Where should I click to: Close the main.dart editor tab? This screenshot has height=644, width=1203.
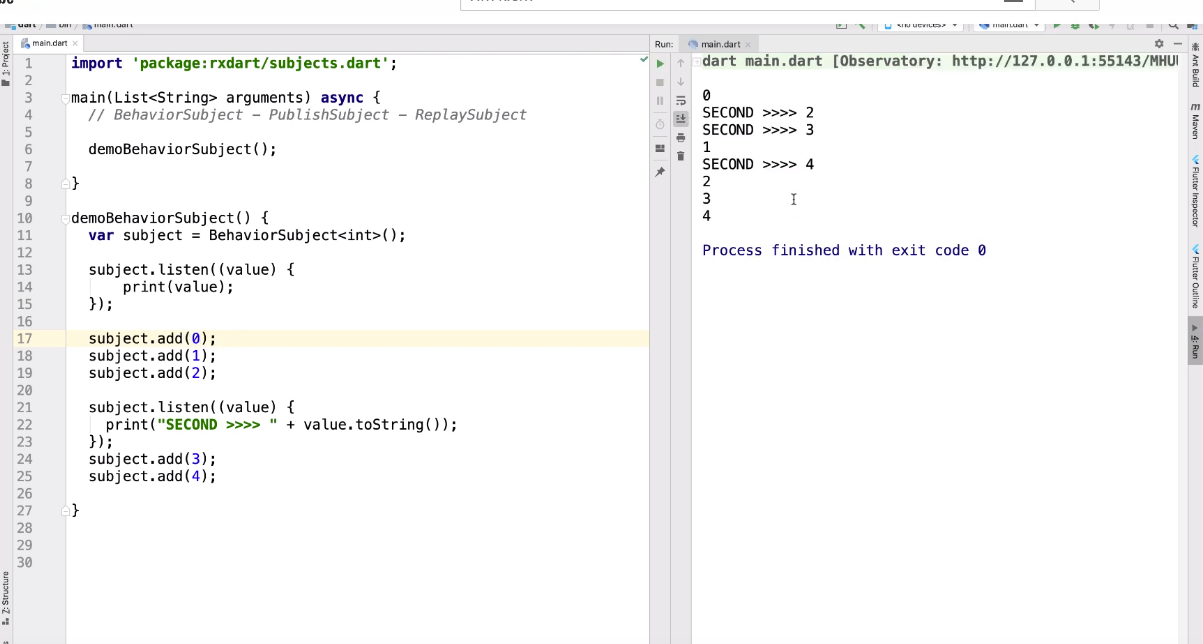75,43
